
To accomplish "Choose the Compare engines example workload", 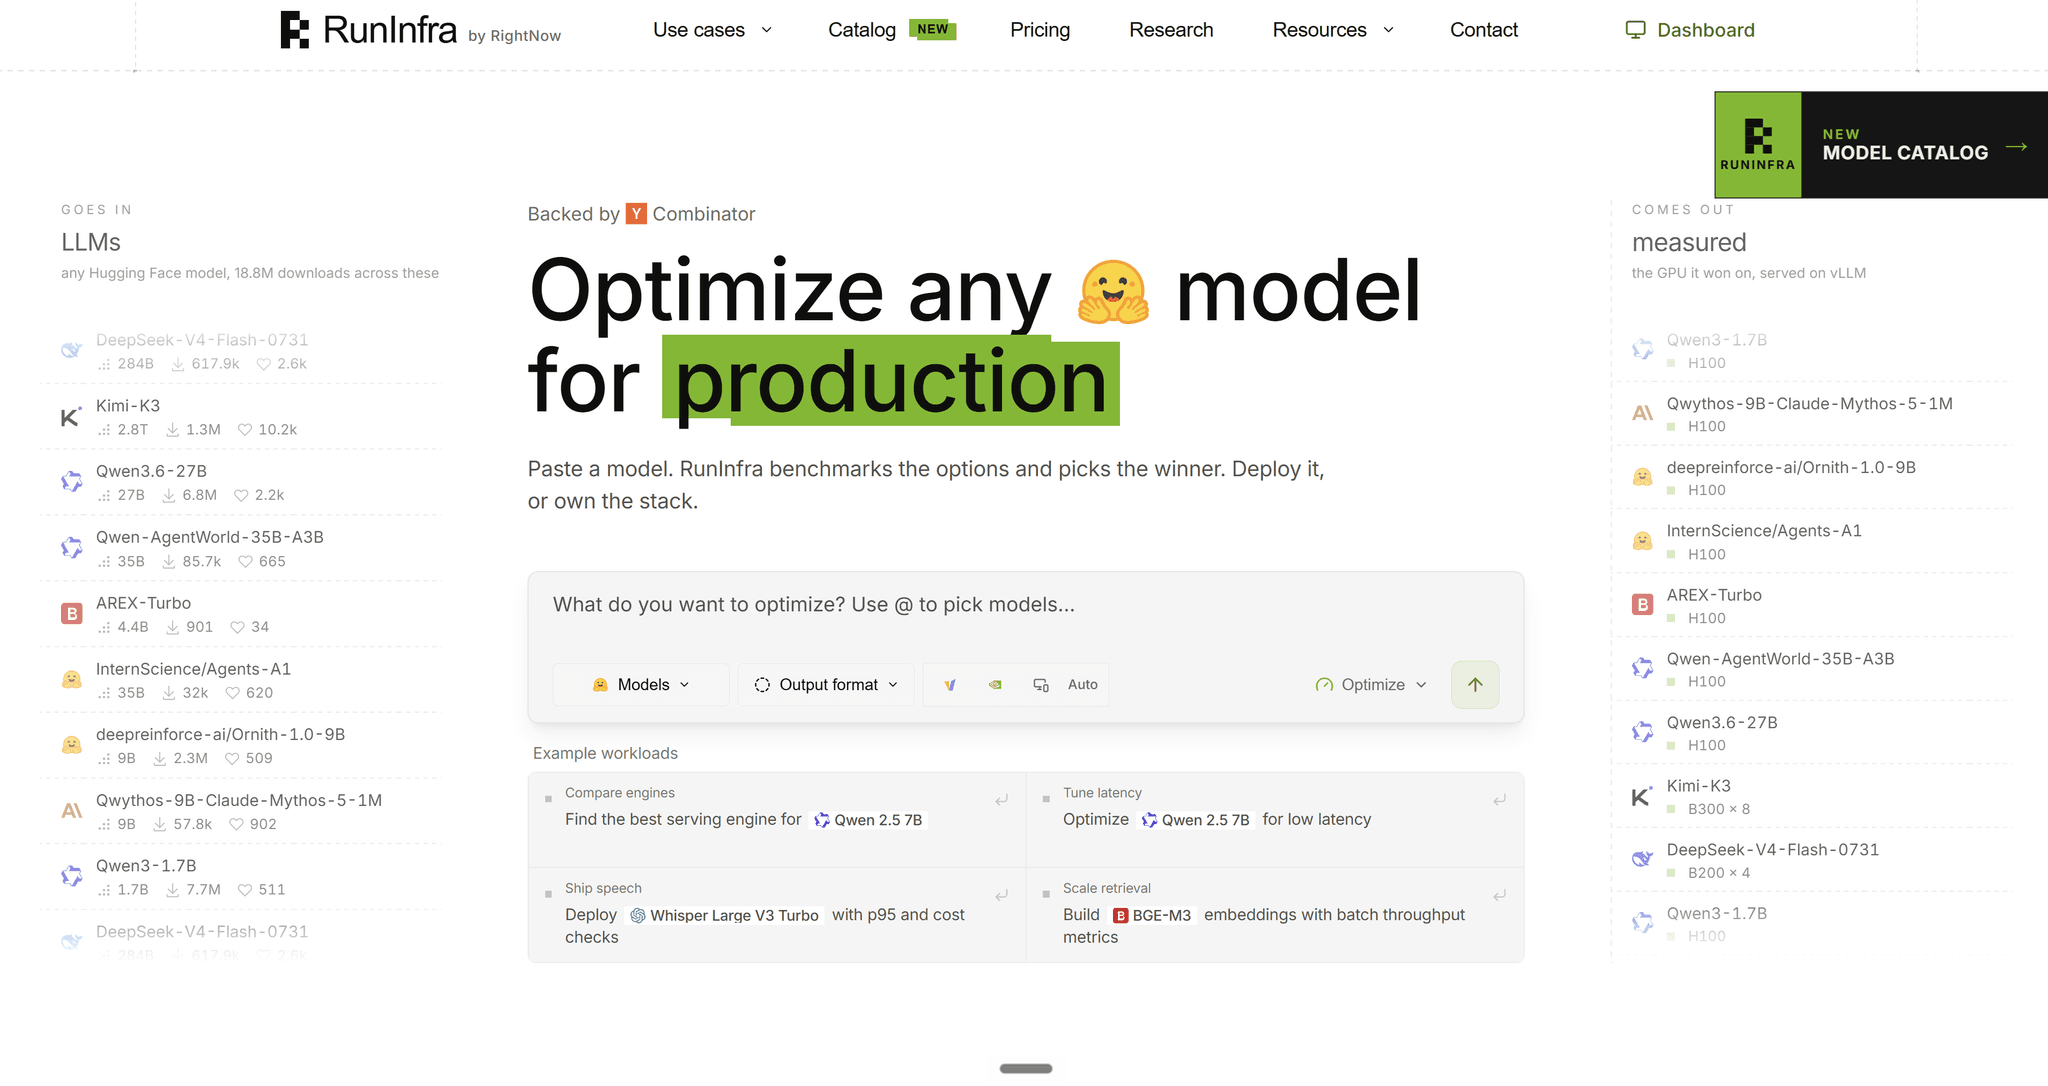I will click(777, 820).
